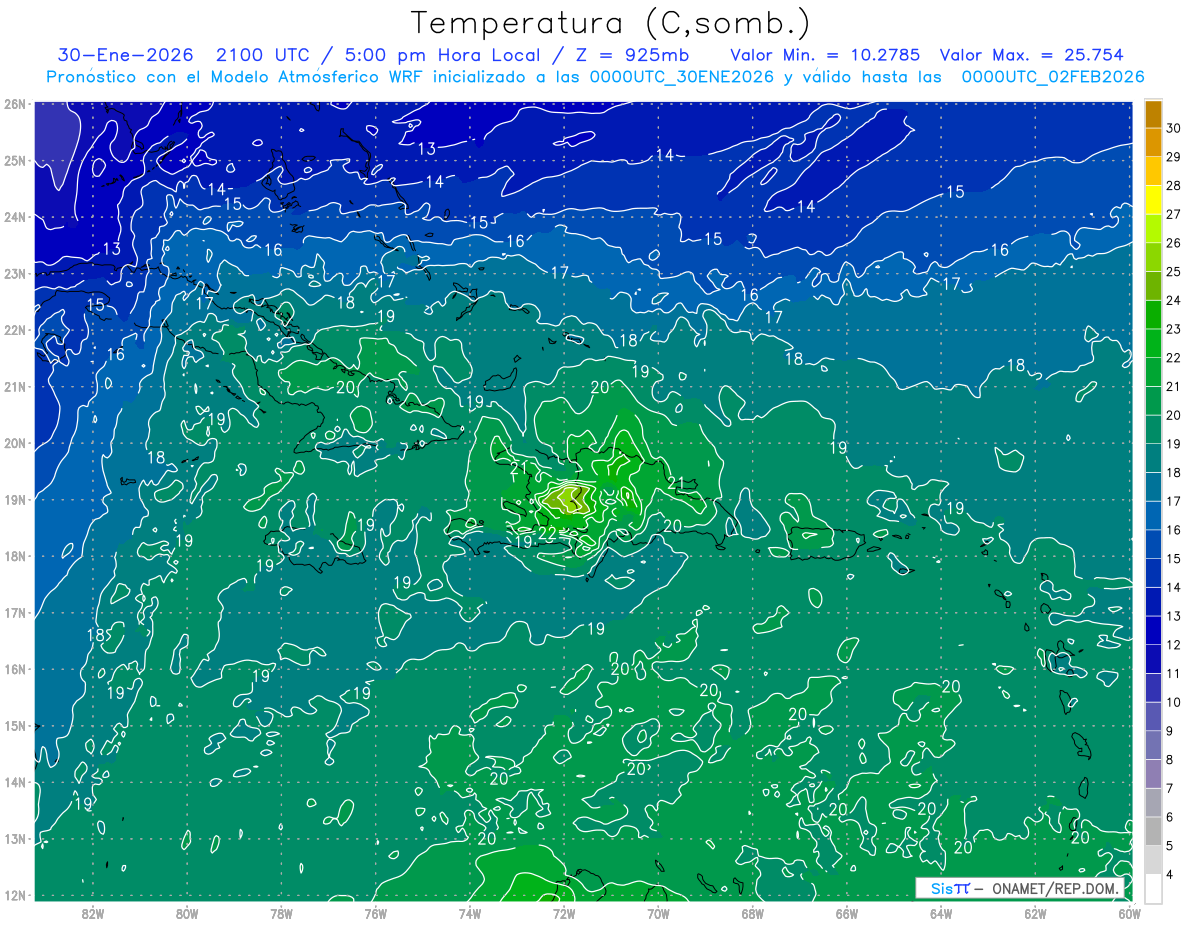1200x927 pixels.
Task: Click the "76W" longitude axis label
Action: pyautogui.click(x=375, y=913)
